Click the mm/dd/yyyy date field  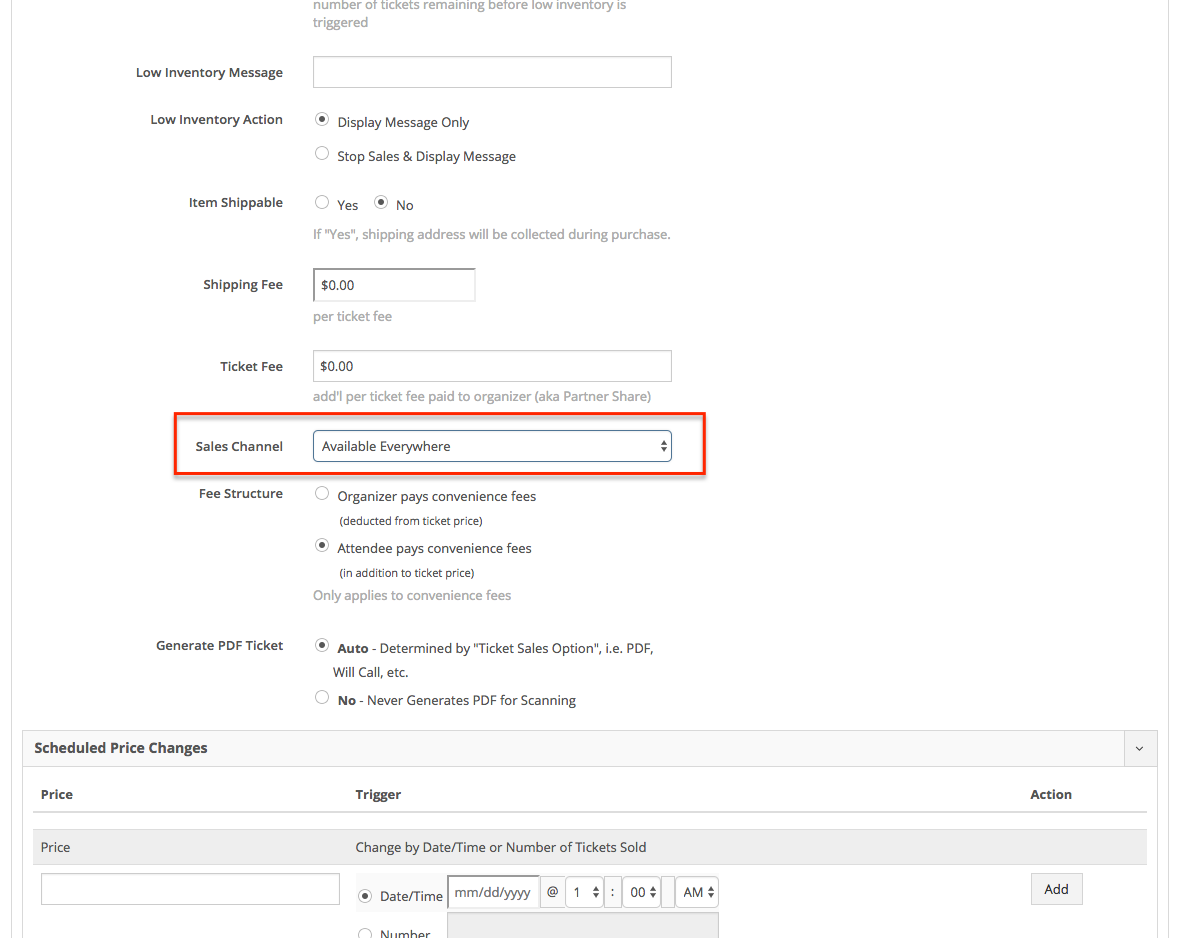493,892
